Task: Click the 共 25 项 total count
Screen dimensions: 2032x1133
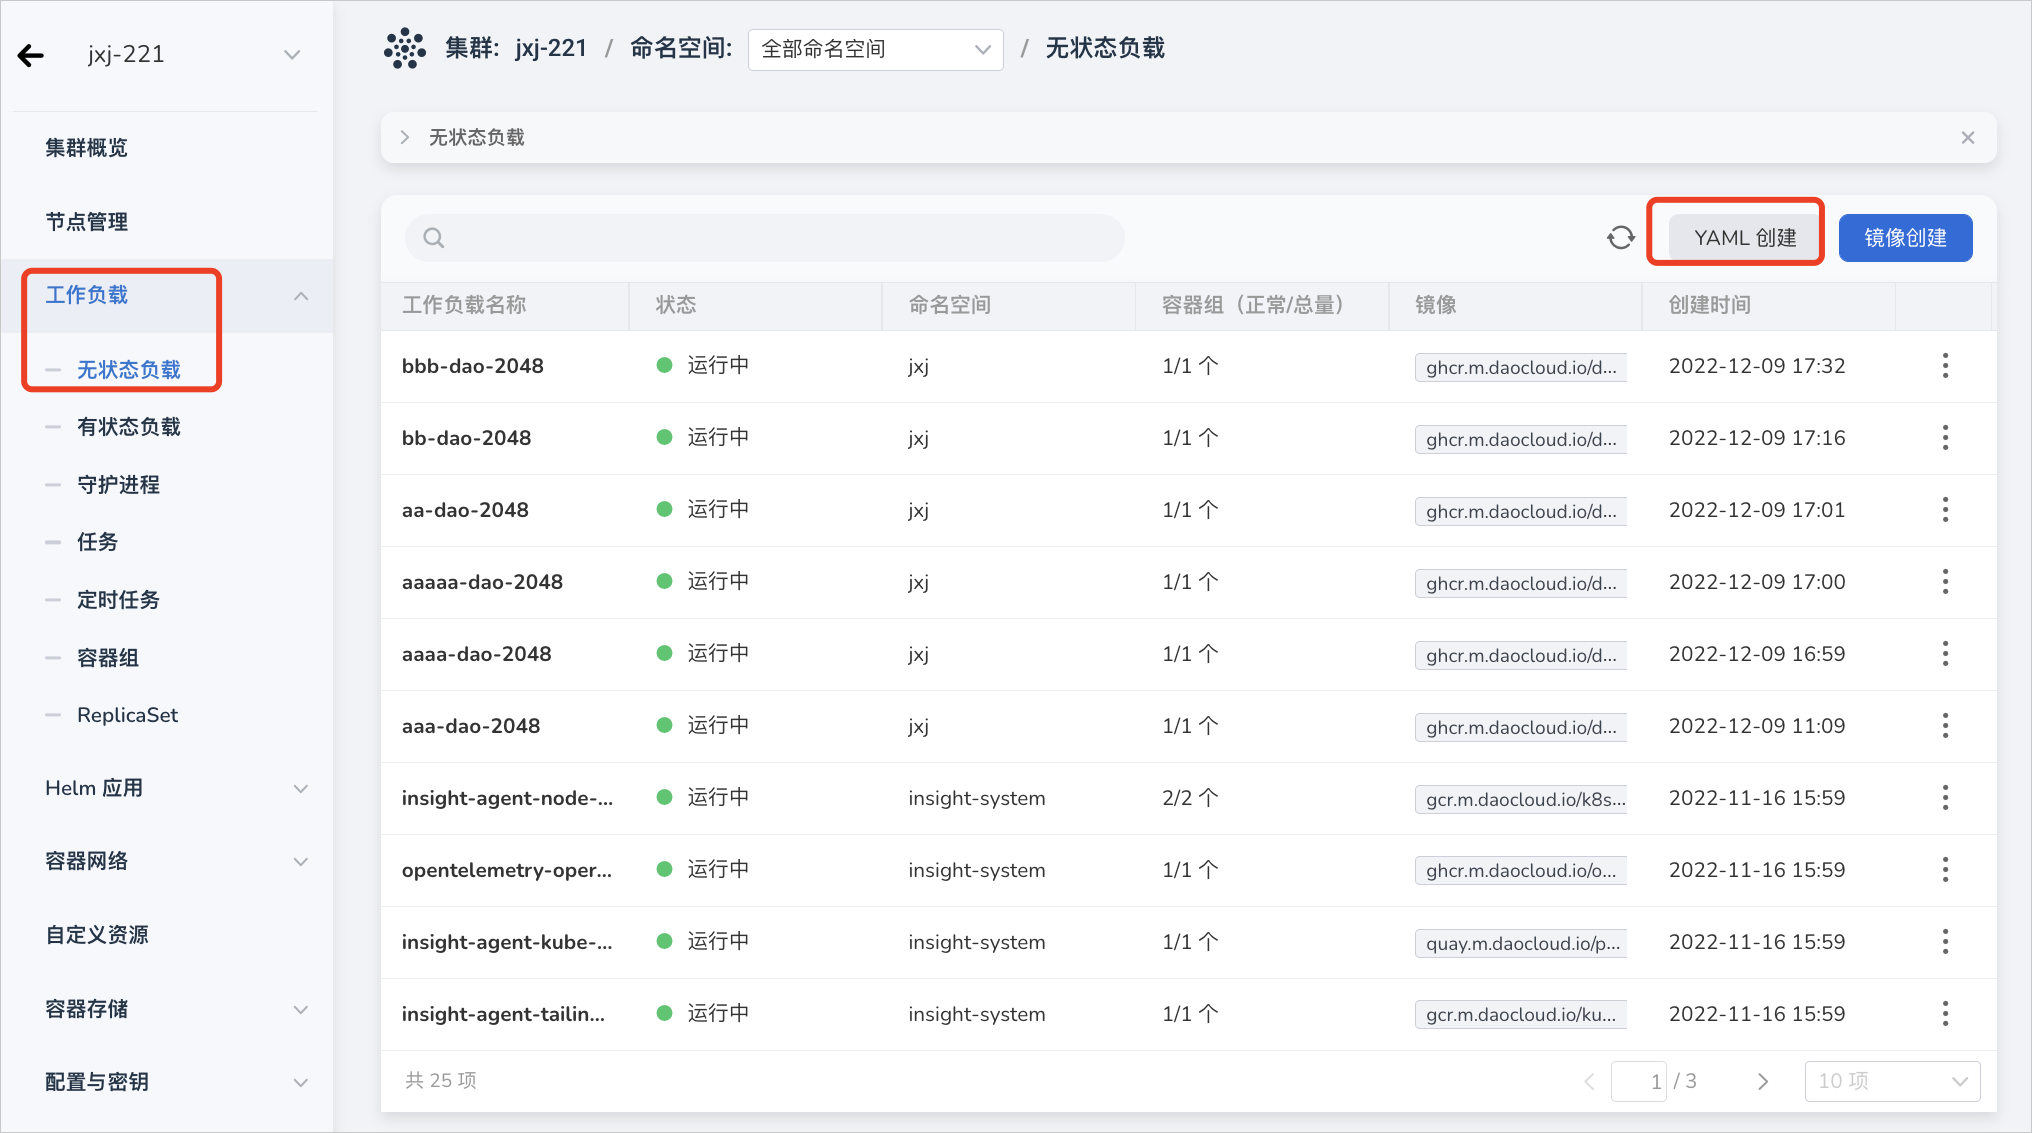Action: tap(441, 1081)
